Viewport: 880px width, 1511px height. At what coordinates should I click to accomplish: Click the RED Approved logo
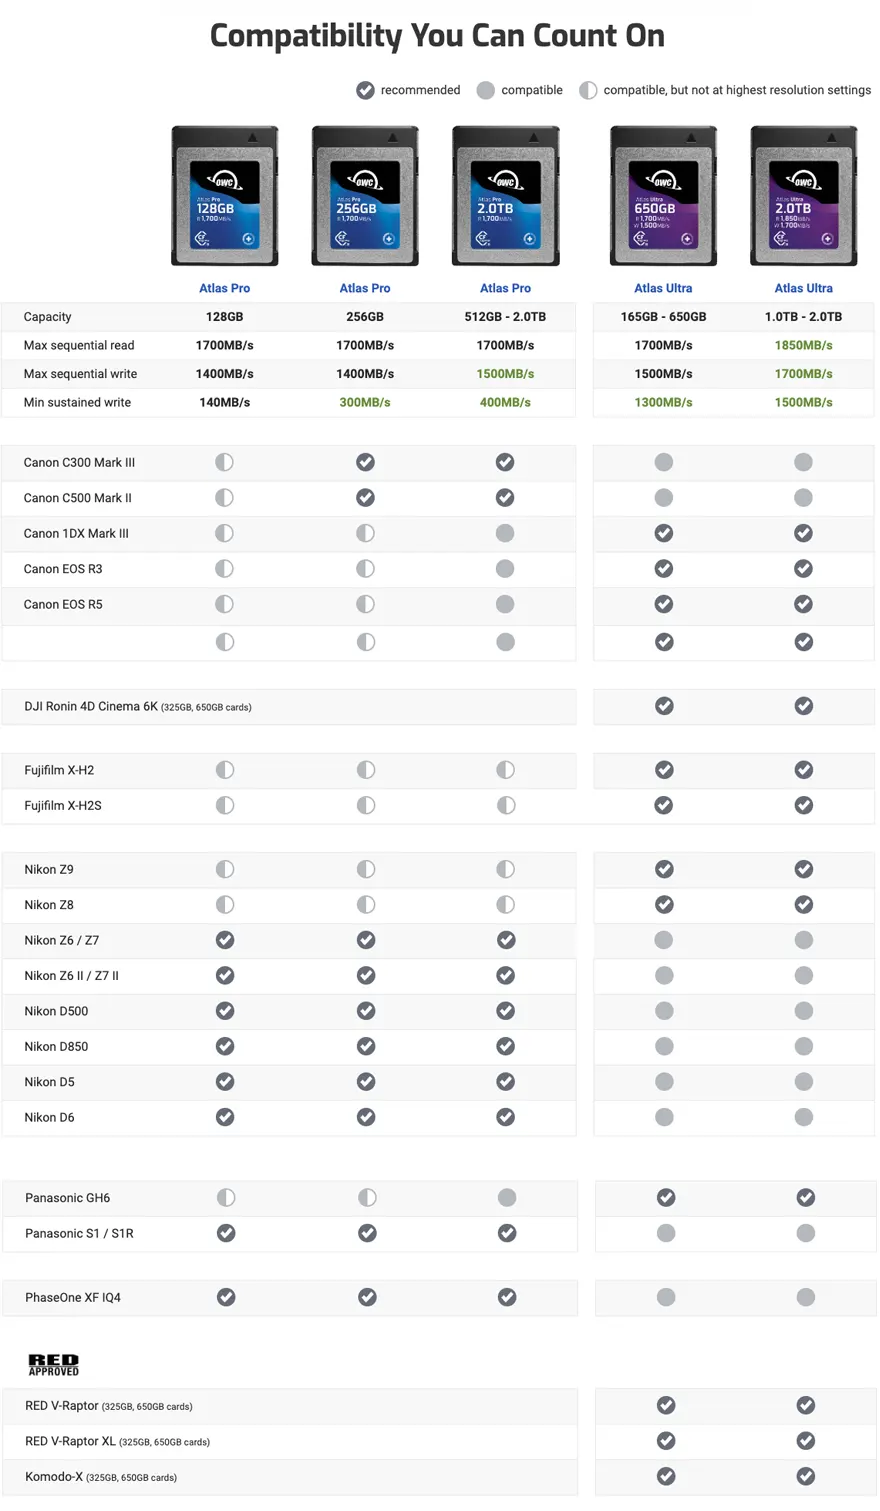(53, 1364)
